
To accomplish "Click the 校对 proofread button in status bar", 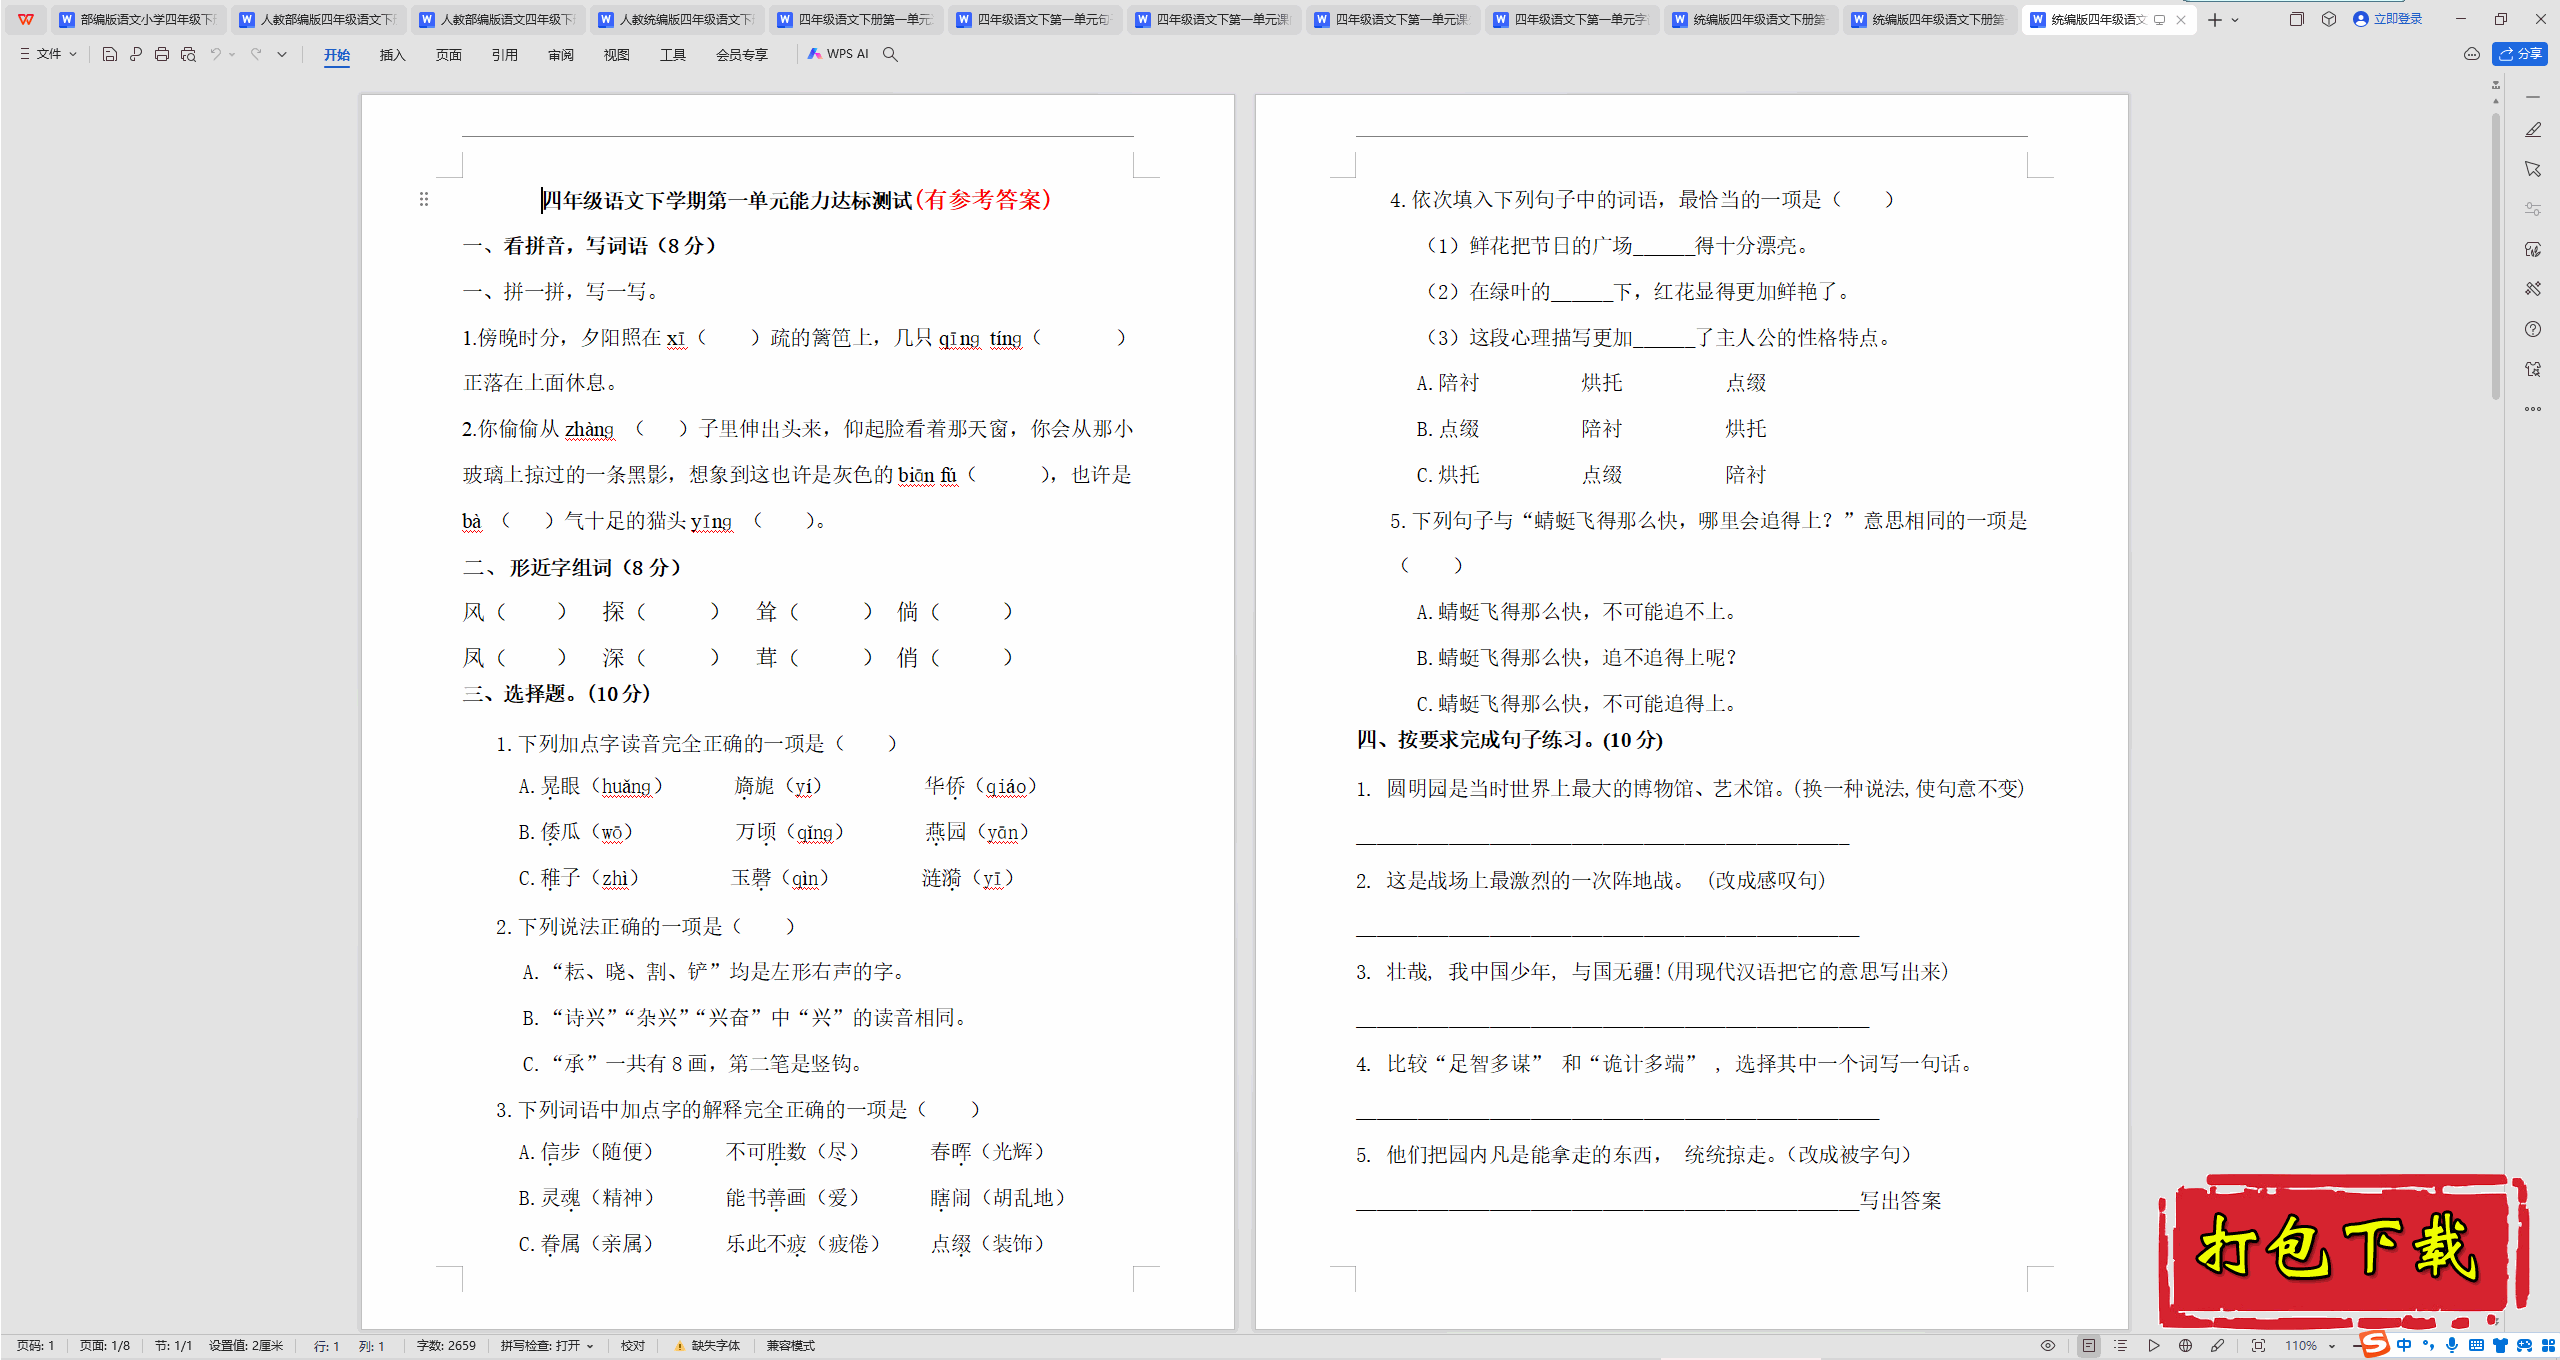I will pyautogui.click(x=633, y=1346).
